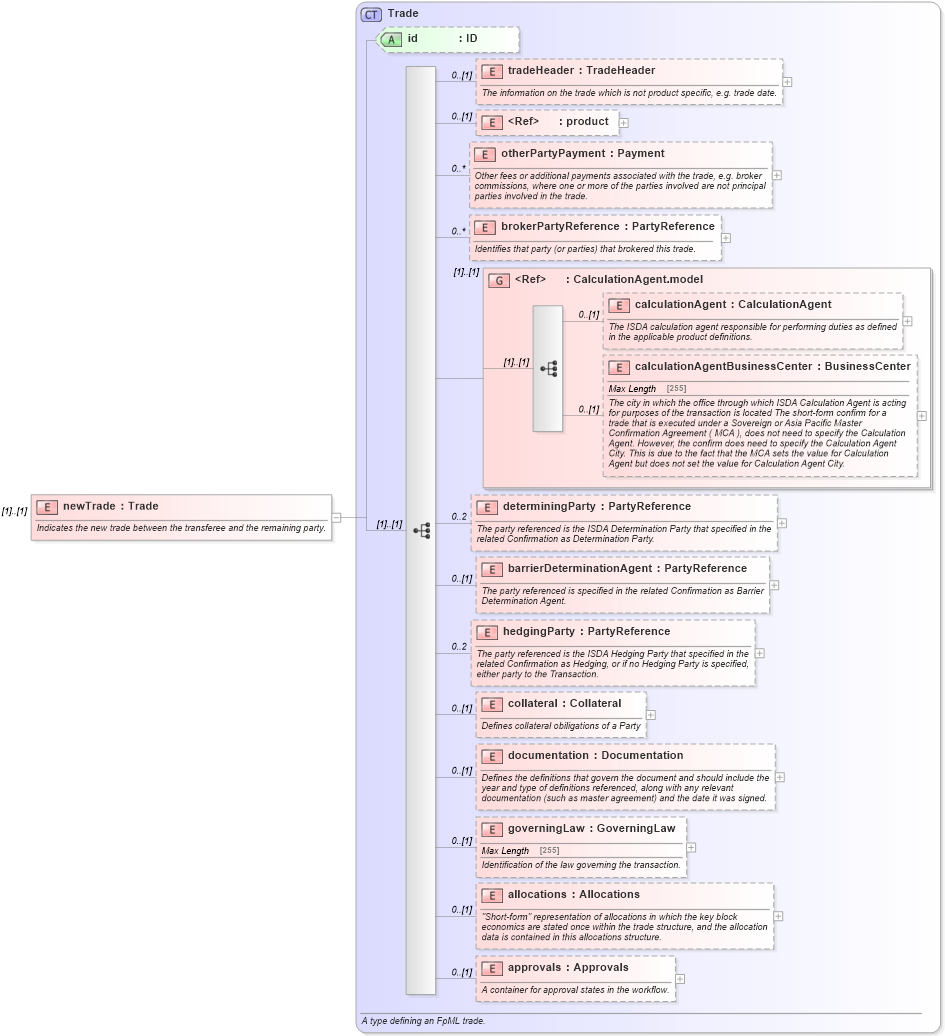The height and width of the screenshot is (1036, 945).
Task: Expand the approvals element
Action: (680, 979)
